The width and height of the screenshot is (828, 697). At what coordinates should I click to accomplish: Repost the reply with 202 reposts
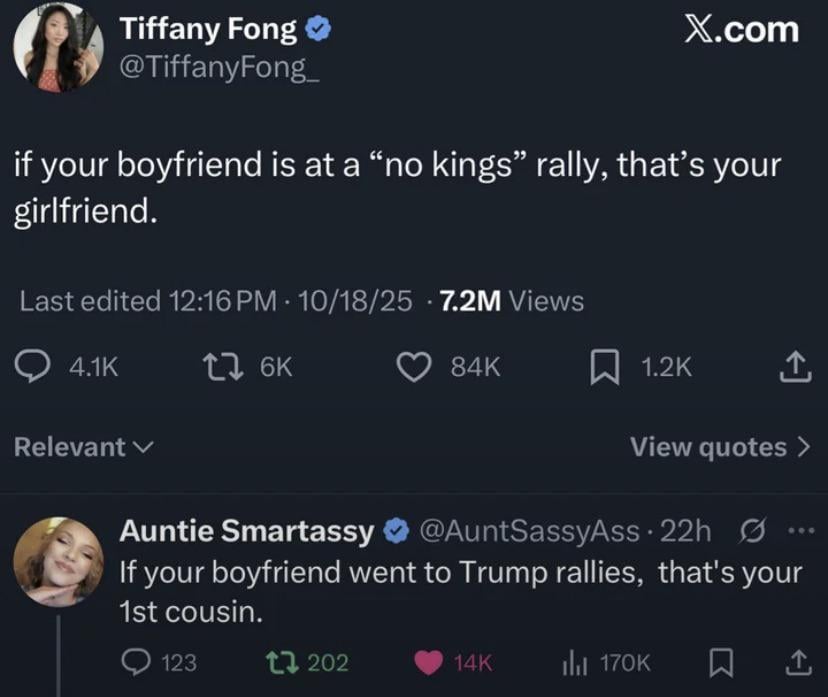tap(279, 662)
